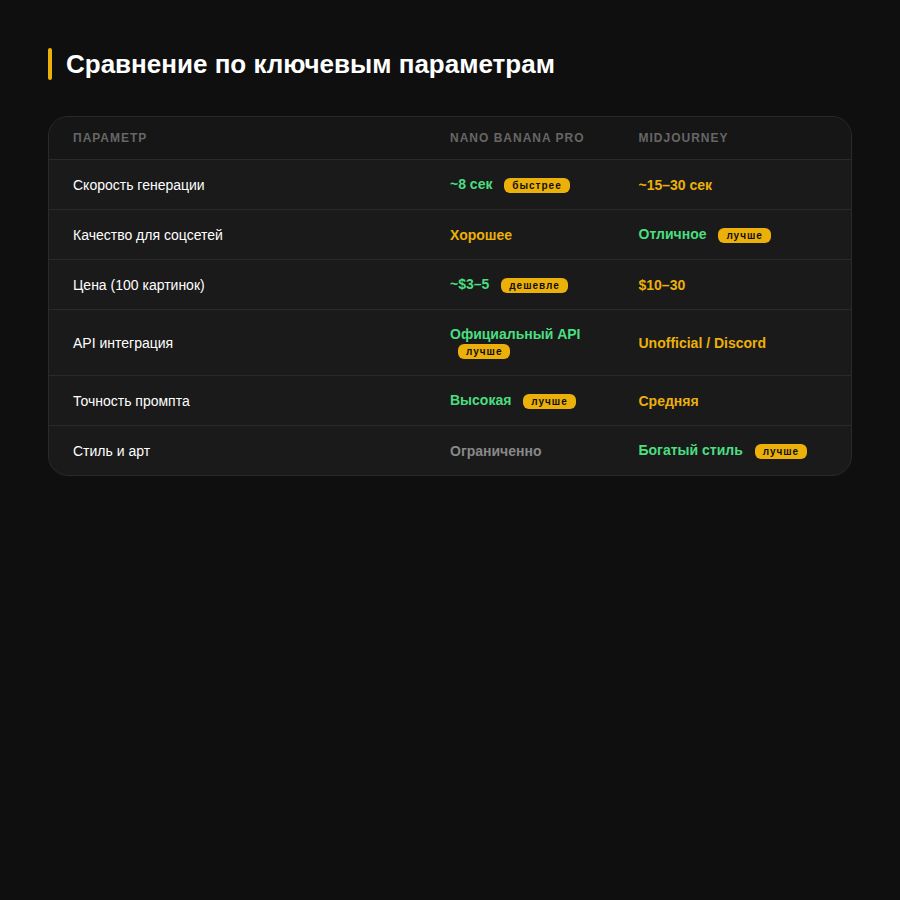The height and width of the screenshot is (900, 900).
Task: Select the 'API интеграция' row label
Action: (x=123, y=343)
